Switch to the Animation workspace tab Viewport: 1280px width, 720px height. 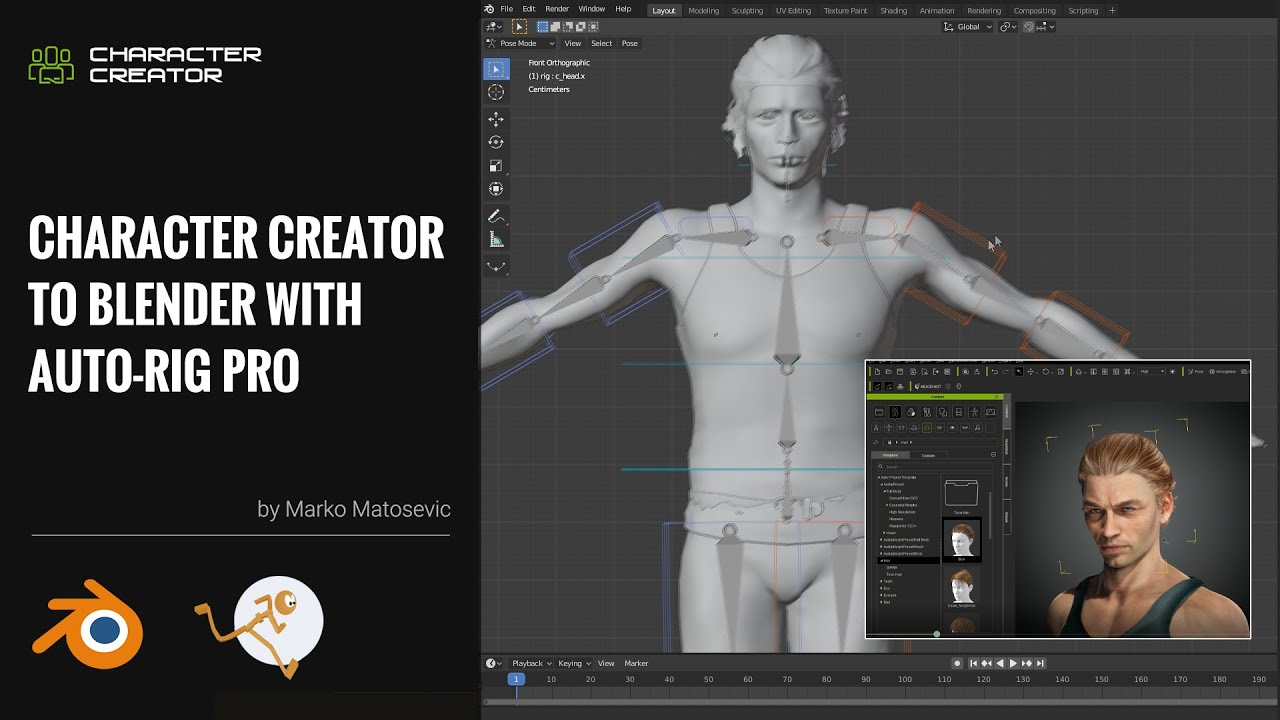[937, 11]
